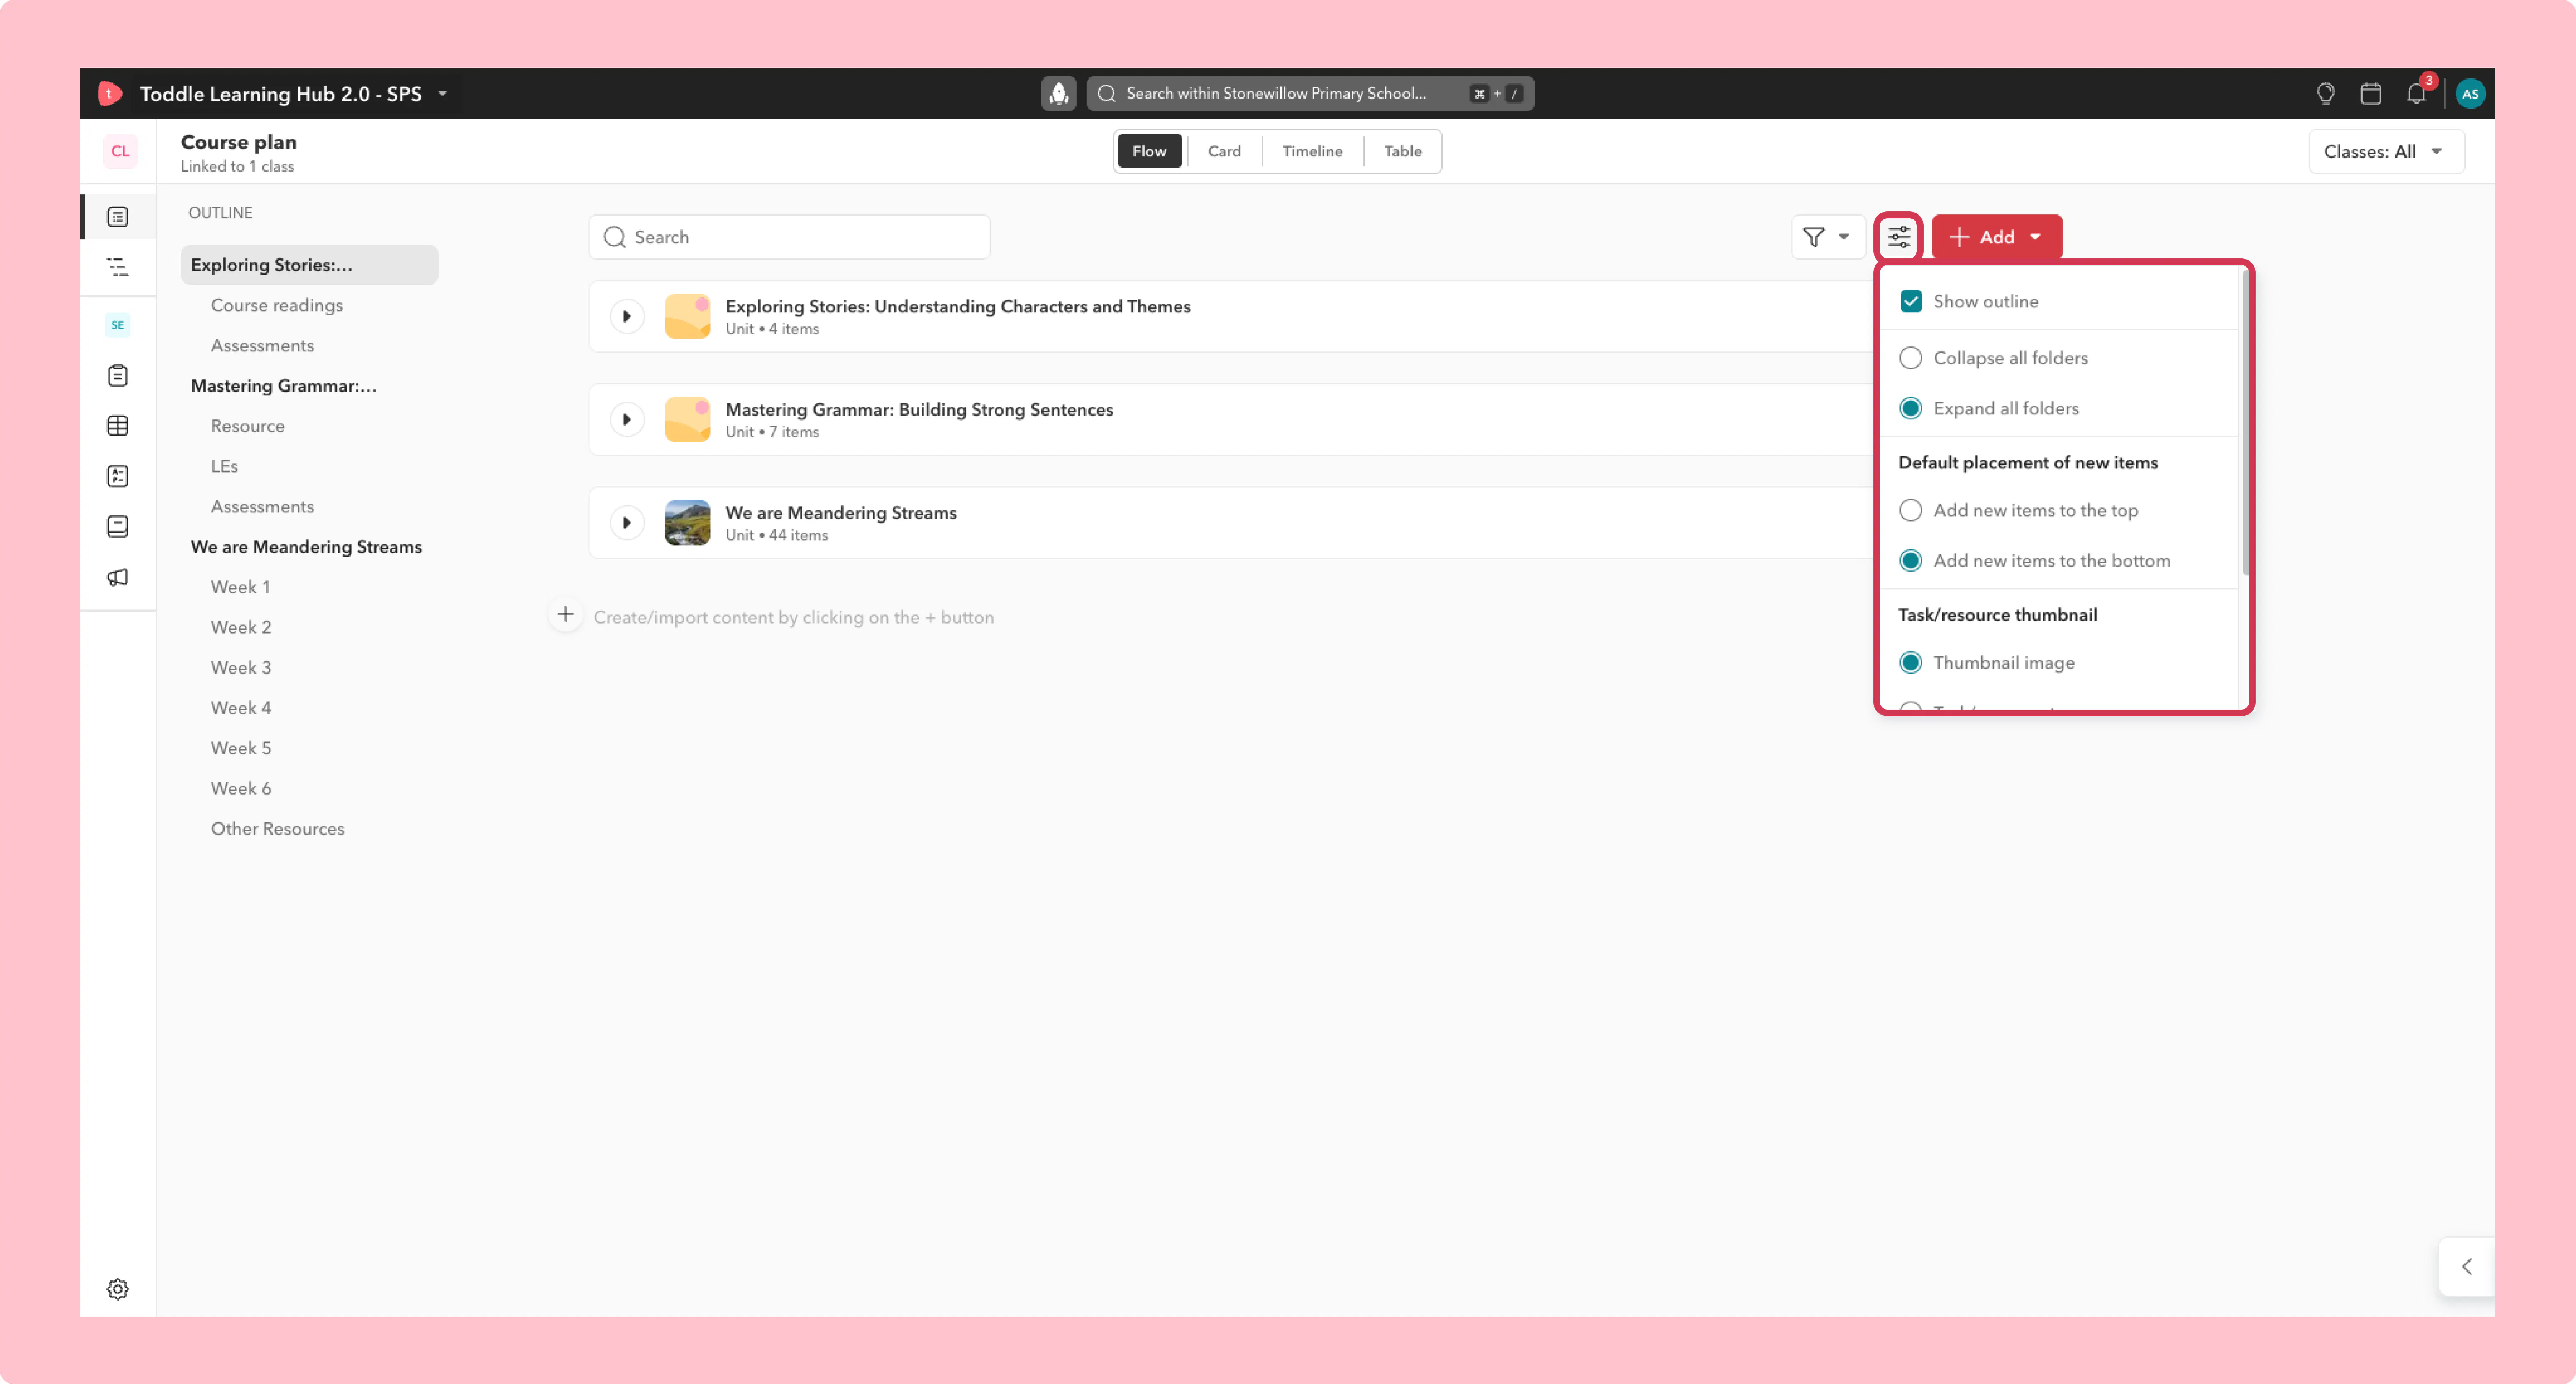This screenshot has height=1384, width=2576.
Task: Select Week 2 in the outline
Action: point(241,627)
